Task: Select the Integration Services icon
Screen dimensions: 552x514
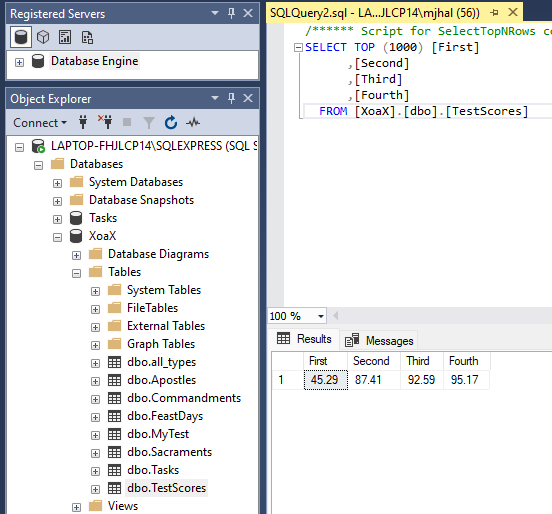Action: [x=87, y=37]
